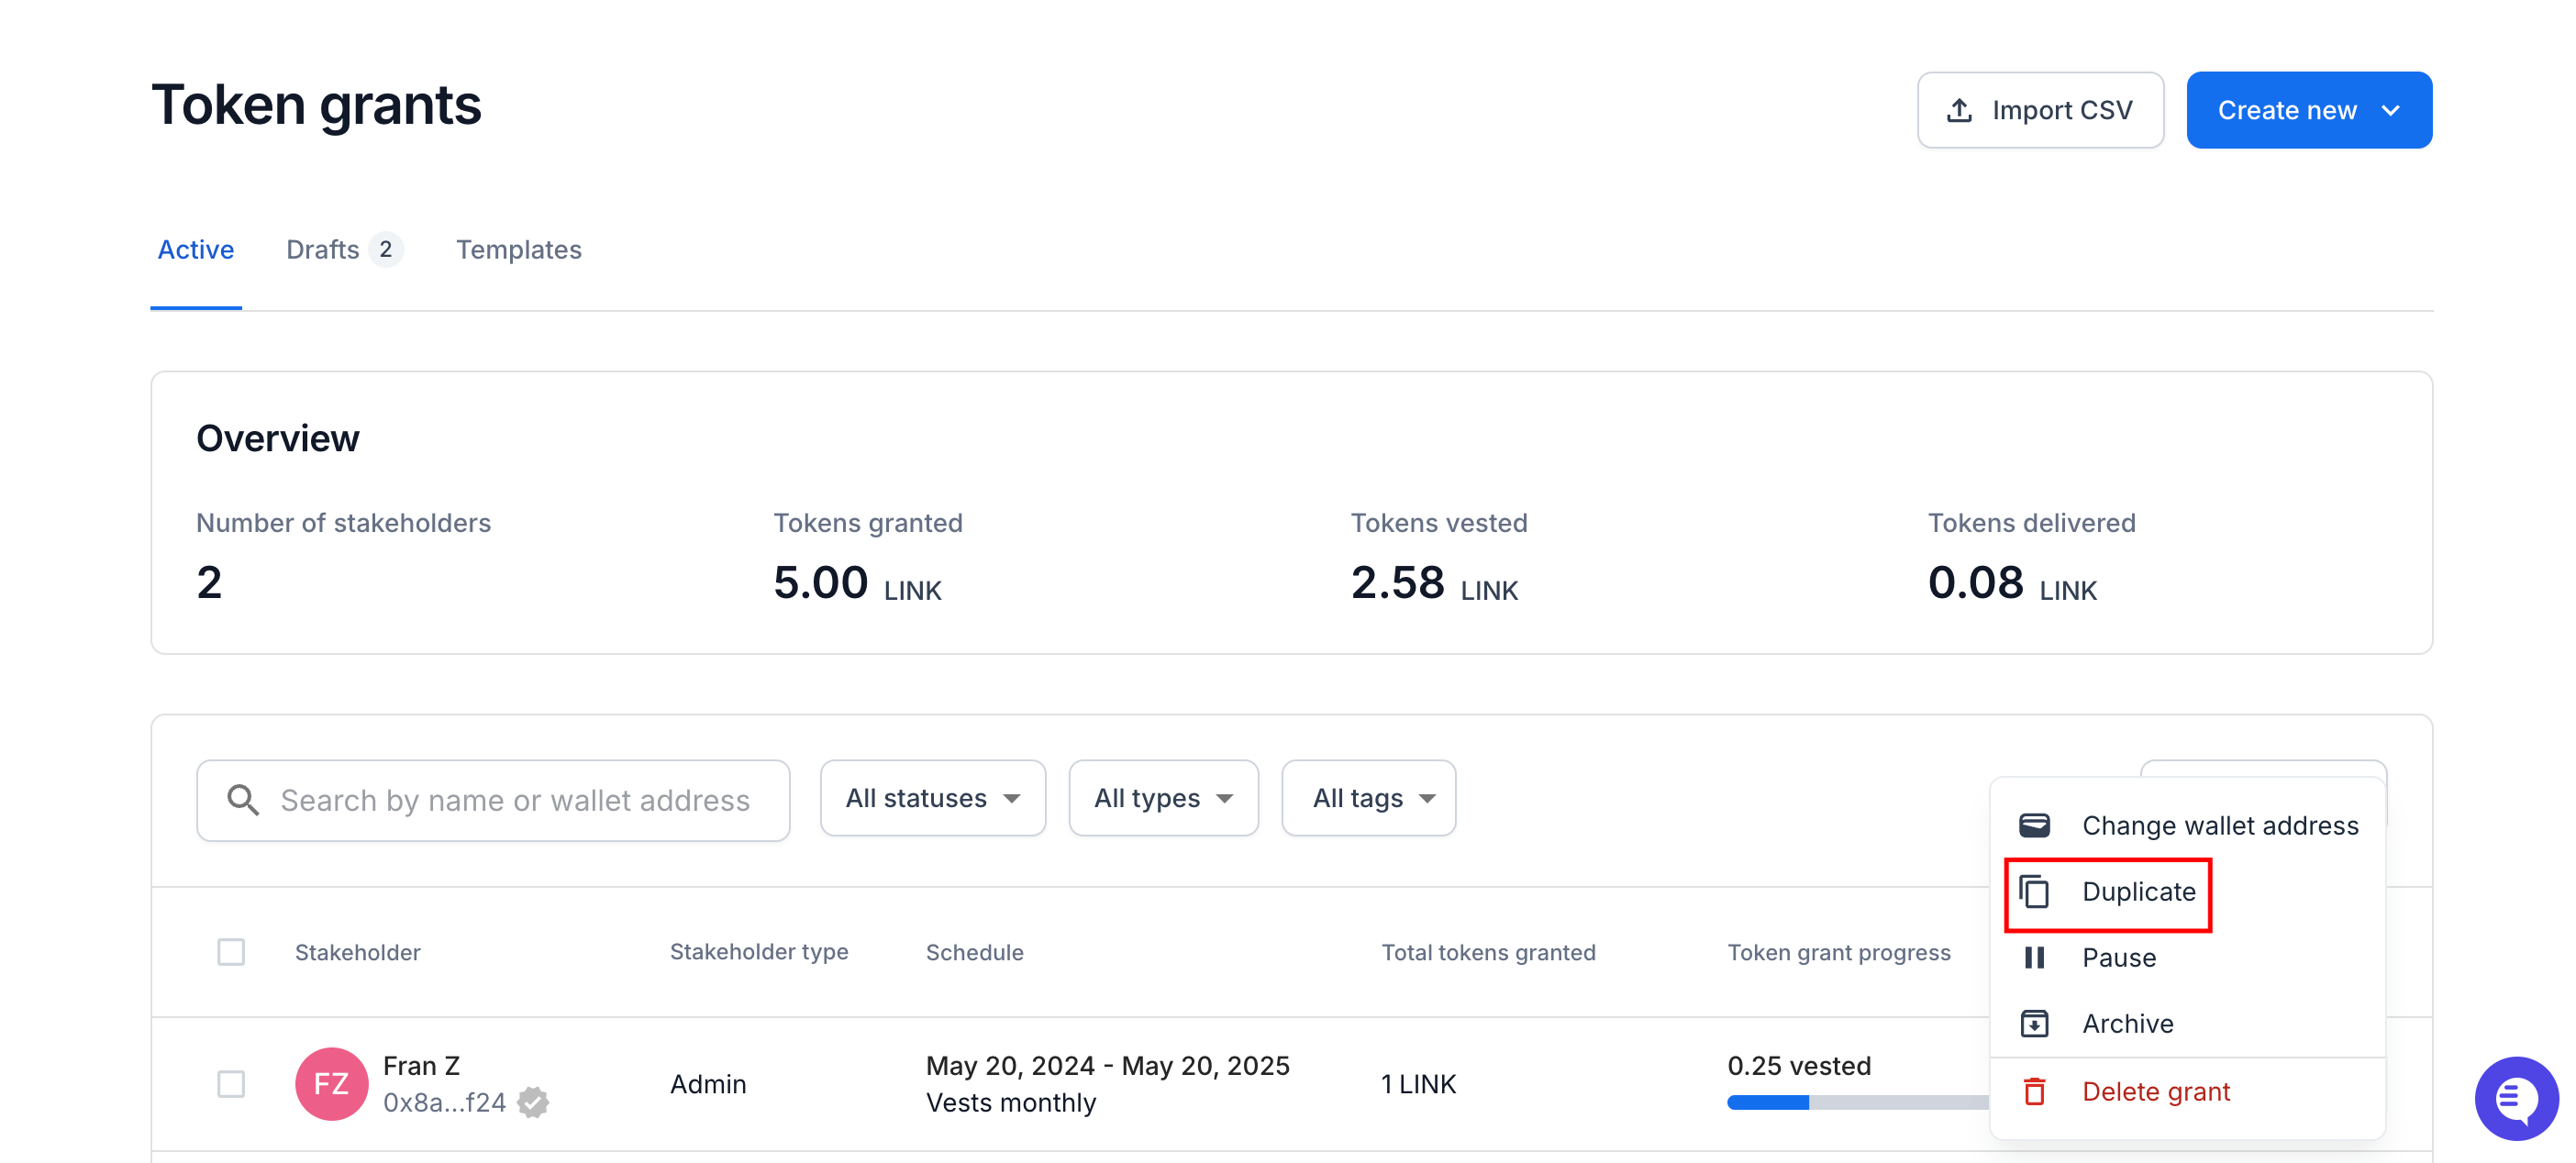Click the pause bars icon

tap(2034, 957)
